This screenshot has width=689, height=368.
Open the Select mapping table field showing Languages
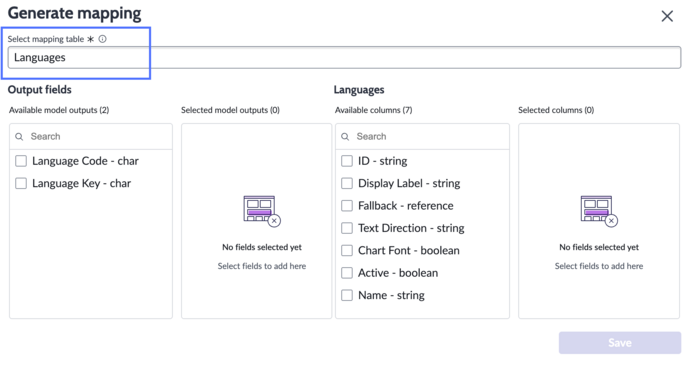click(x=344, y=58)
